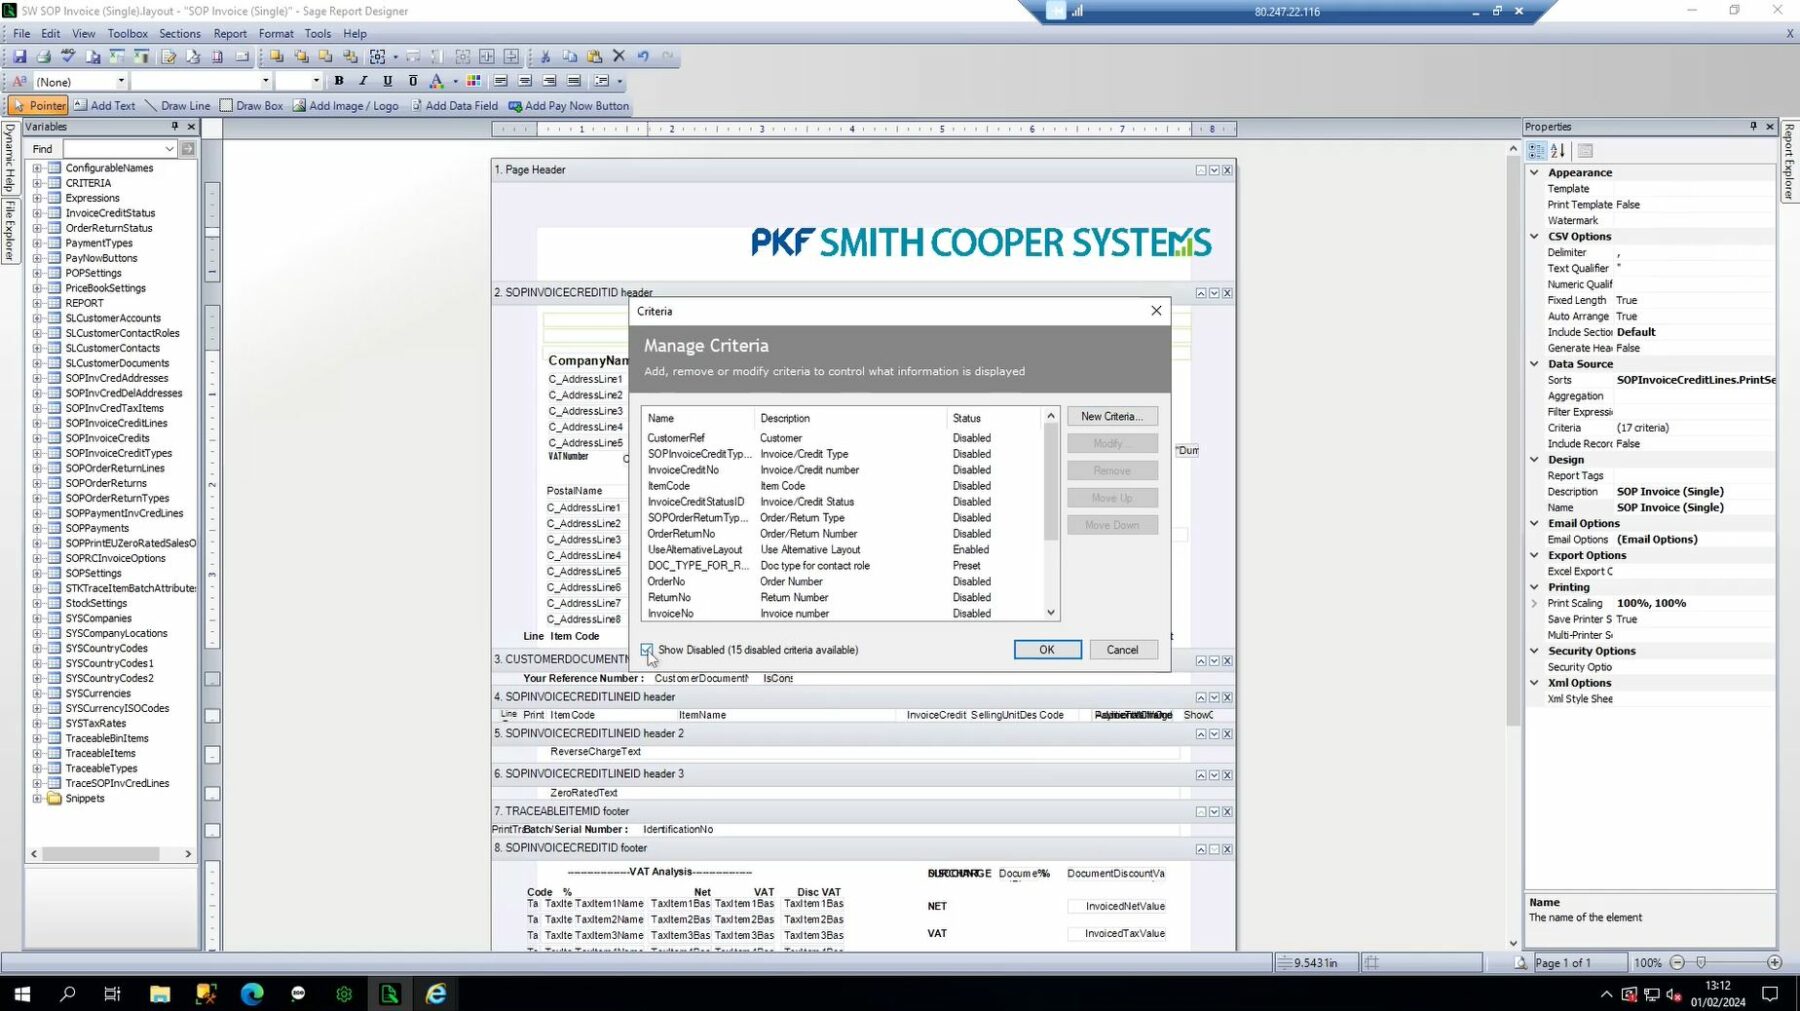Sort Properties alphabetically with the A-Z icon
The width and height of the screenshot is (1800, 1011).
pyautogui.click(x=1558, y=151)
